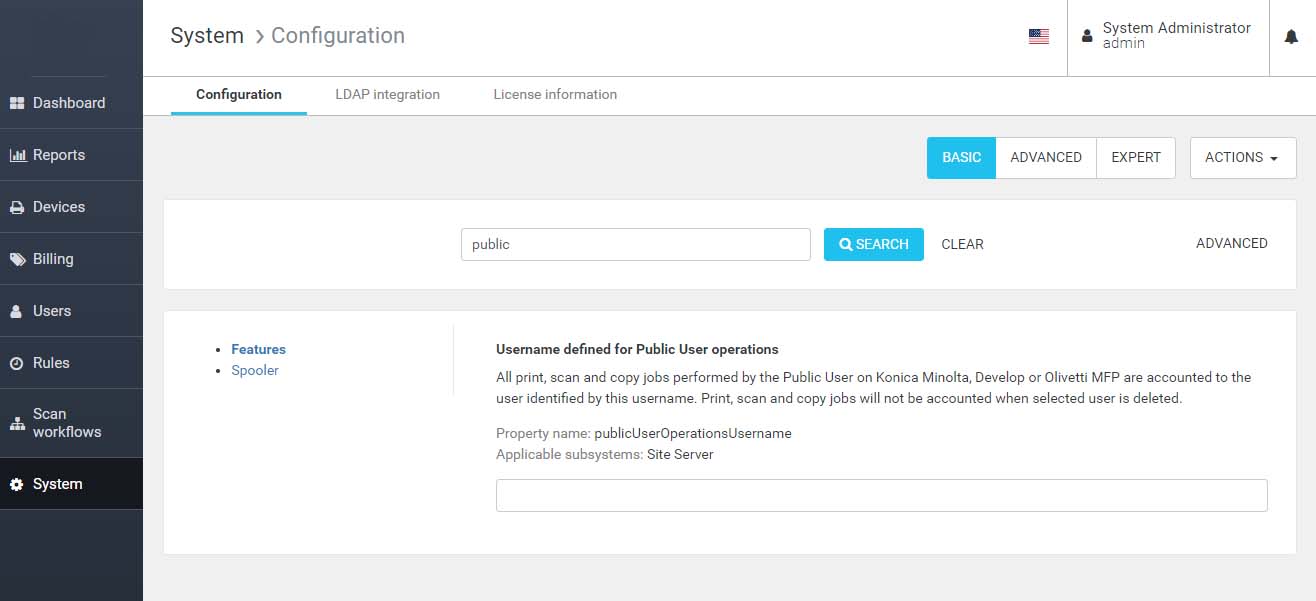Focus the publicUserOperationsUsername value field
Image resolution: width=1316 pixels, height=601 pixels.
[882, 495]
